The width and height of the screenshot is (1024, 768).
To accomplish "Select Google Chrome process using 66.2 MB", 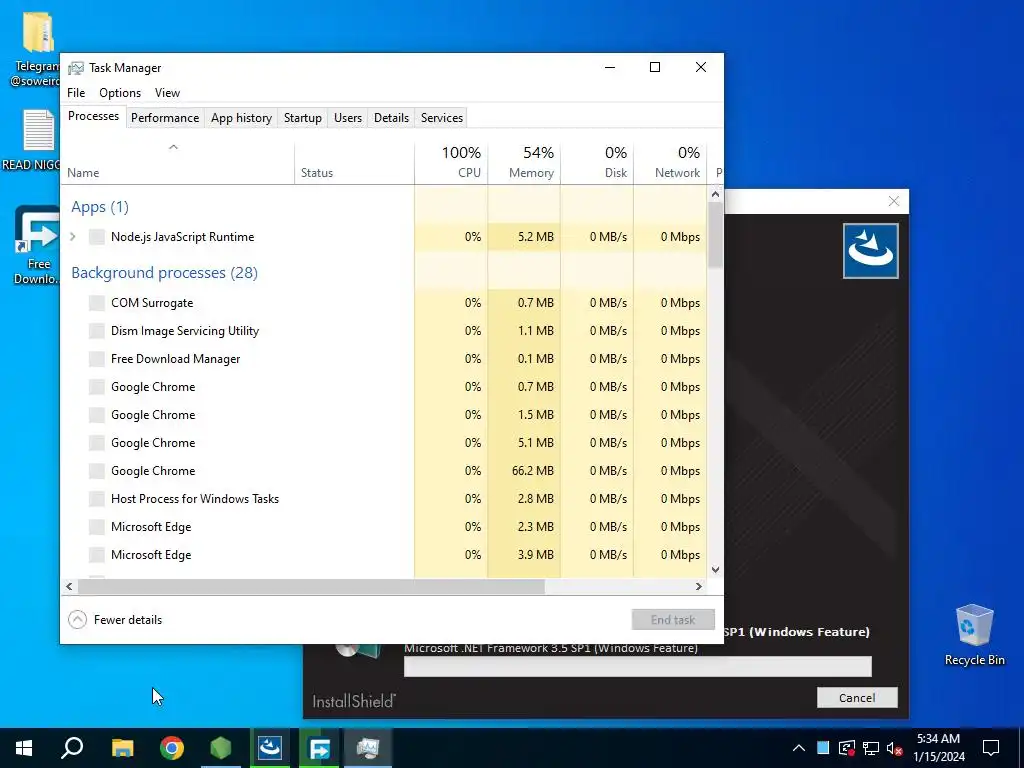I will coord(384,470).
